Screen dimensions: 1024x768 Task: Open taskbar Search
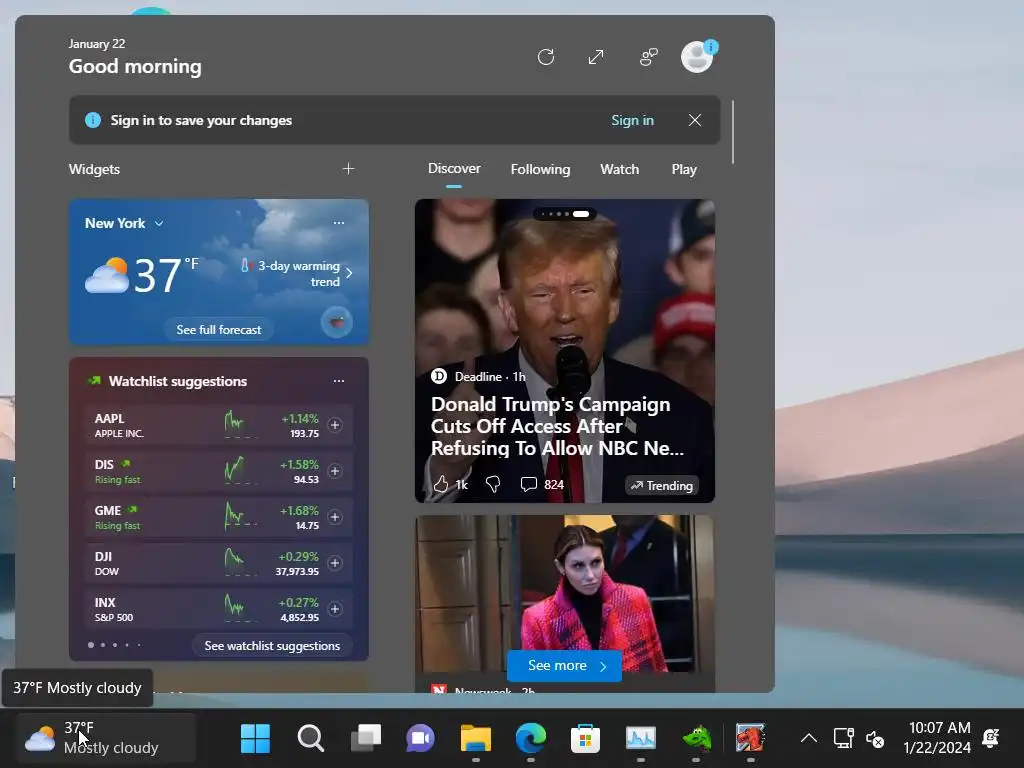point(311,739)
